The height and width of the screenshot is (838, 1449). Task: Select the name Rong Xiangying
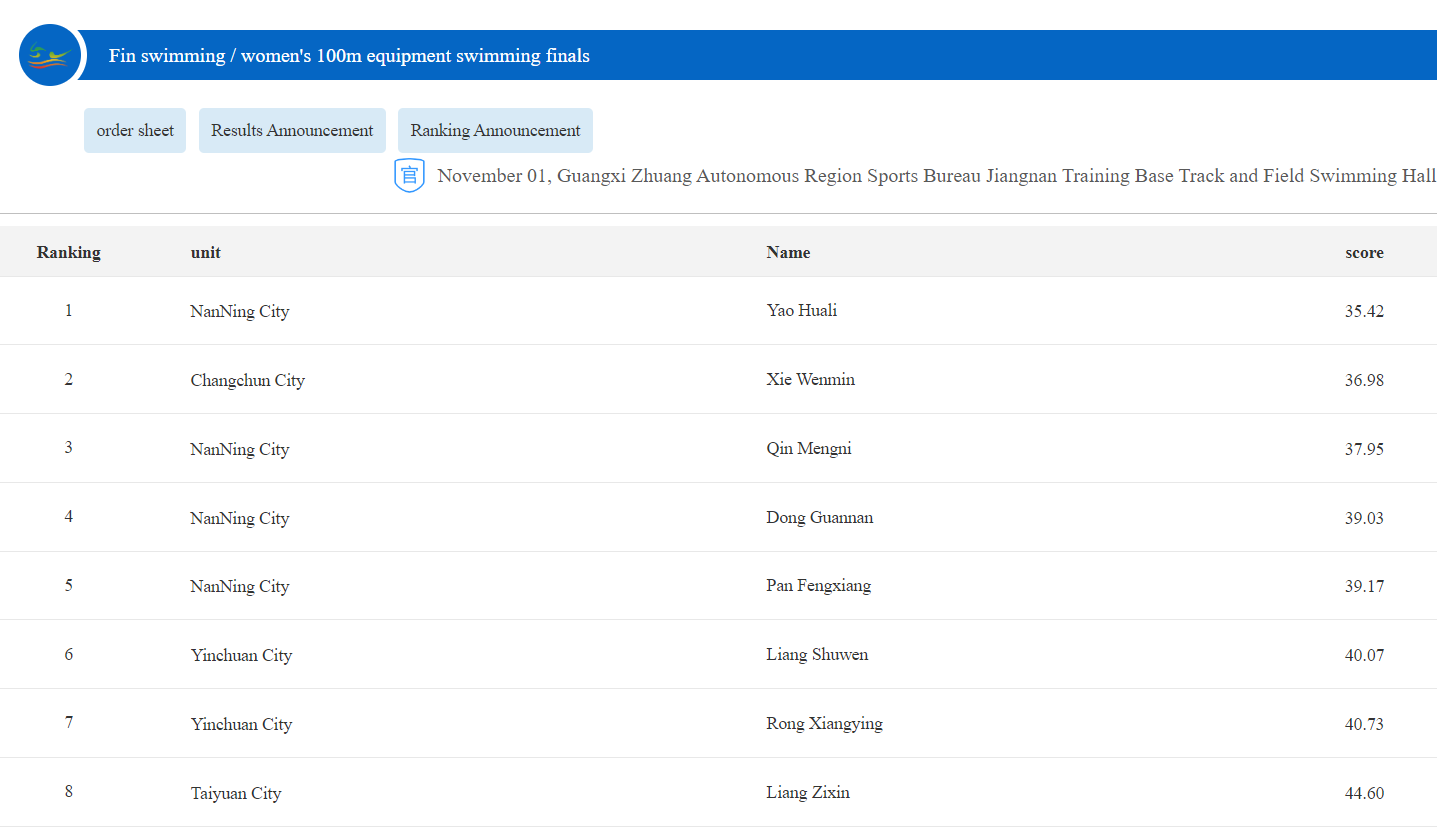click(825, 724)
